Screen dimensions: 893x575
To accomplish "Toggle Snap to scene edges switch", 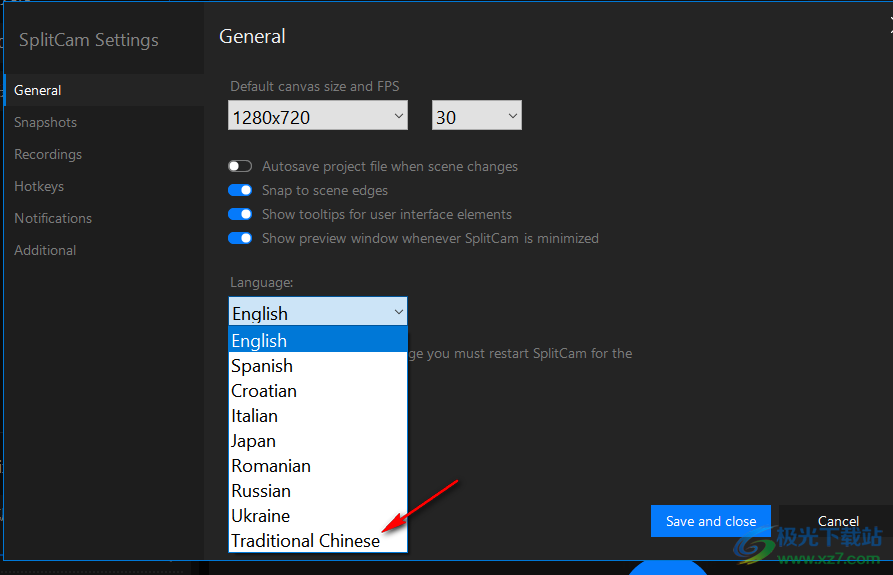I will pos(240,190).
